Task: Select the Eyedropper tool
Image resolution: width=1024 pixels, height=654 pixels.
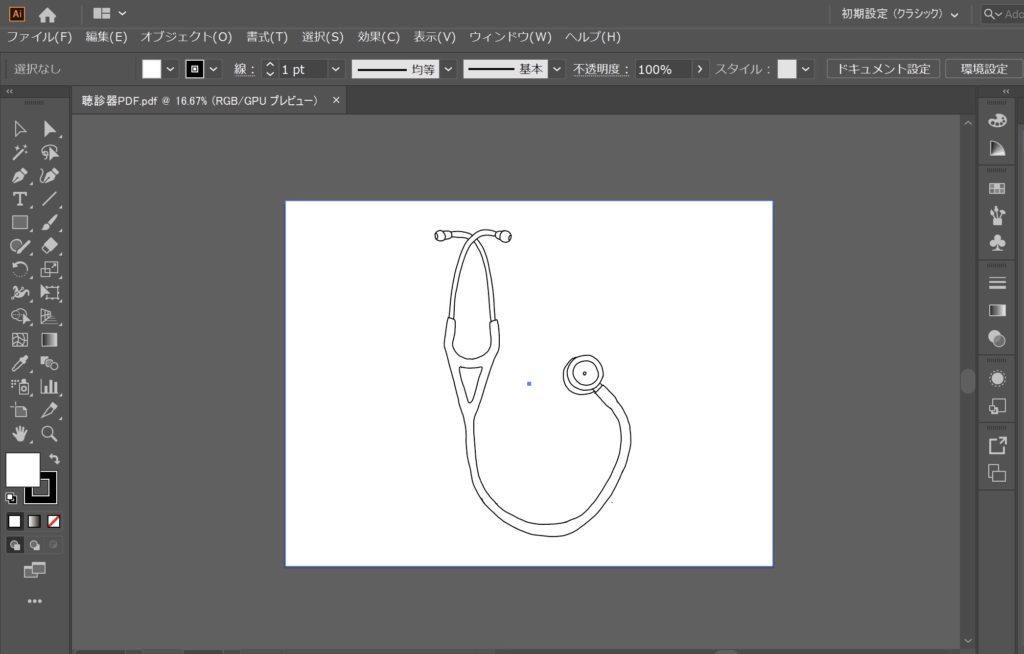Action: (x=20, y=363)
